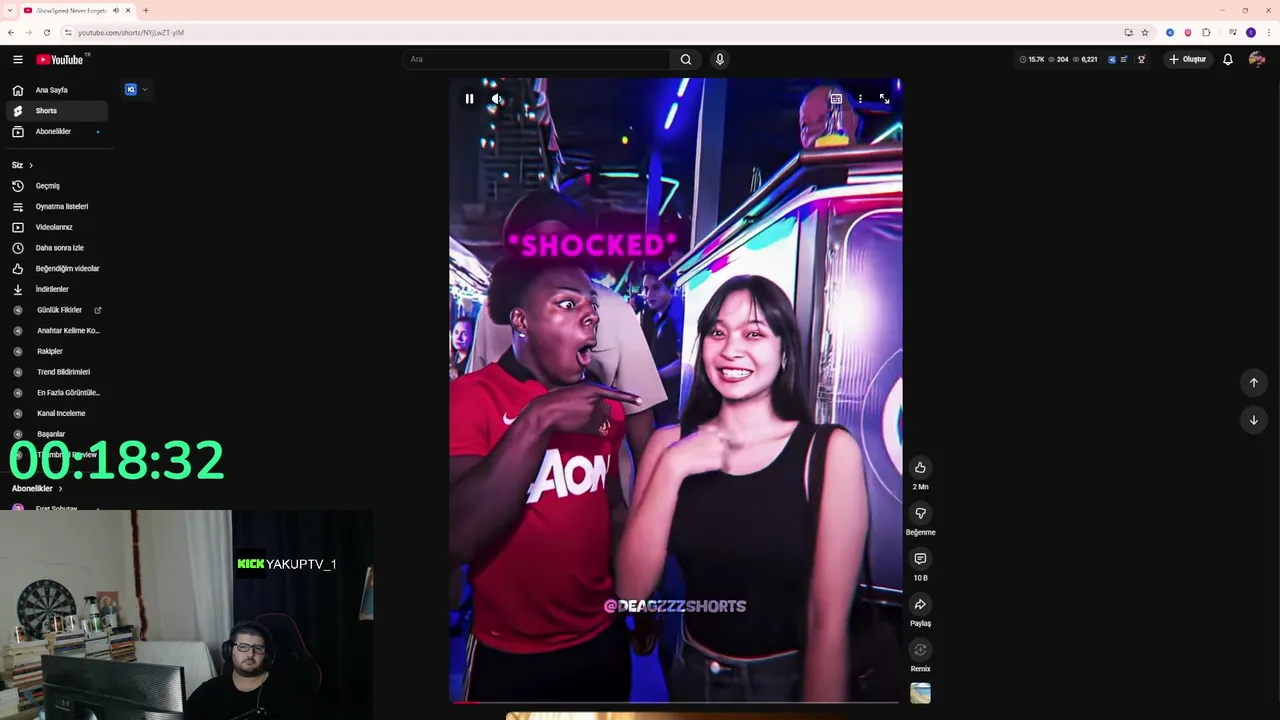Screen dimensions: 1280x720
Task: Mute the Short's volume icon
Action: pyautogui.click(x=497, y=99)
